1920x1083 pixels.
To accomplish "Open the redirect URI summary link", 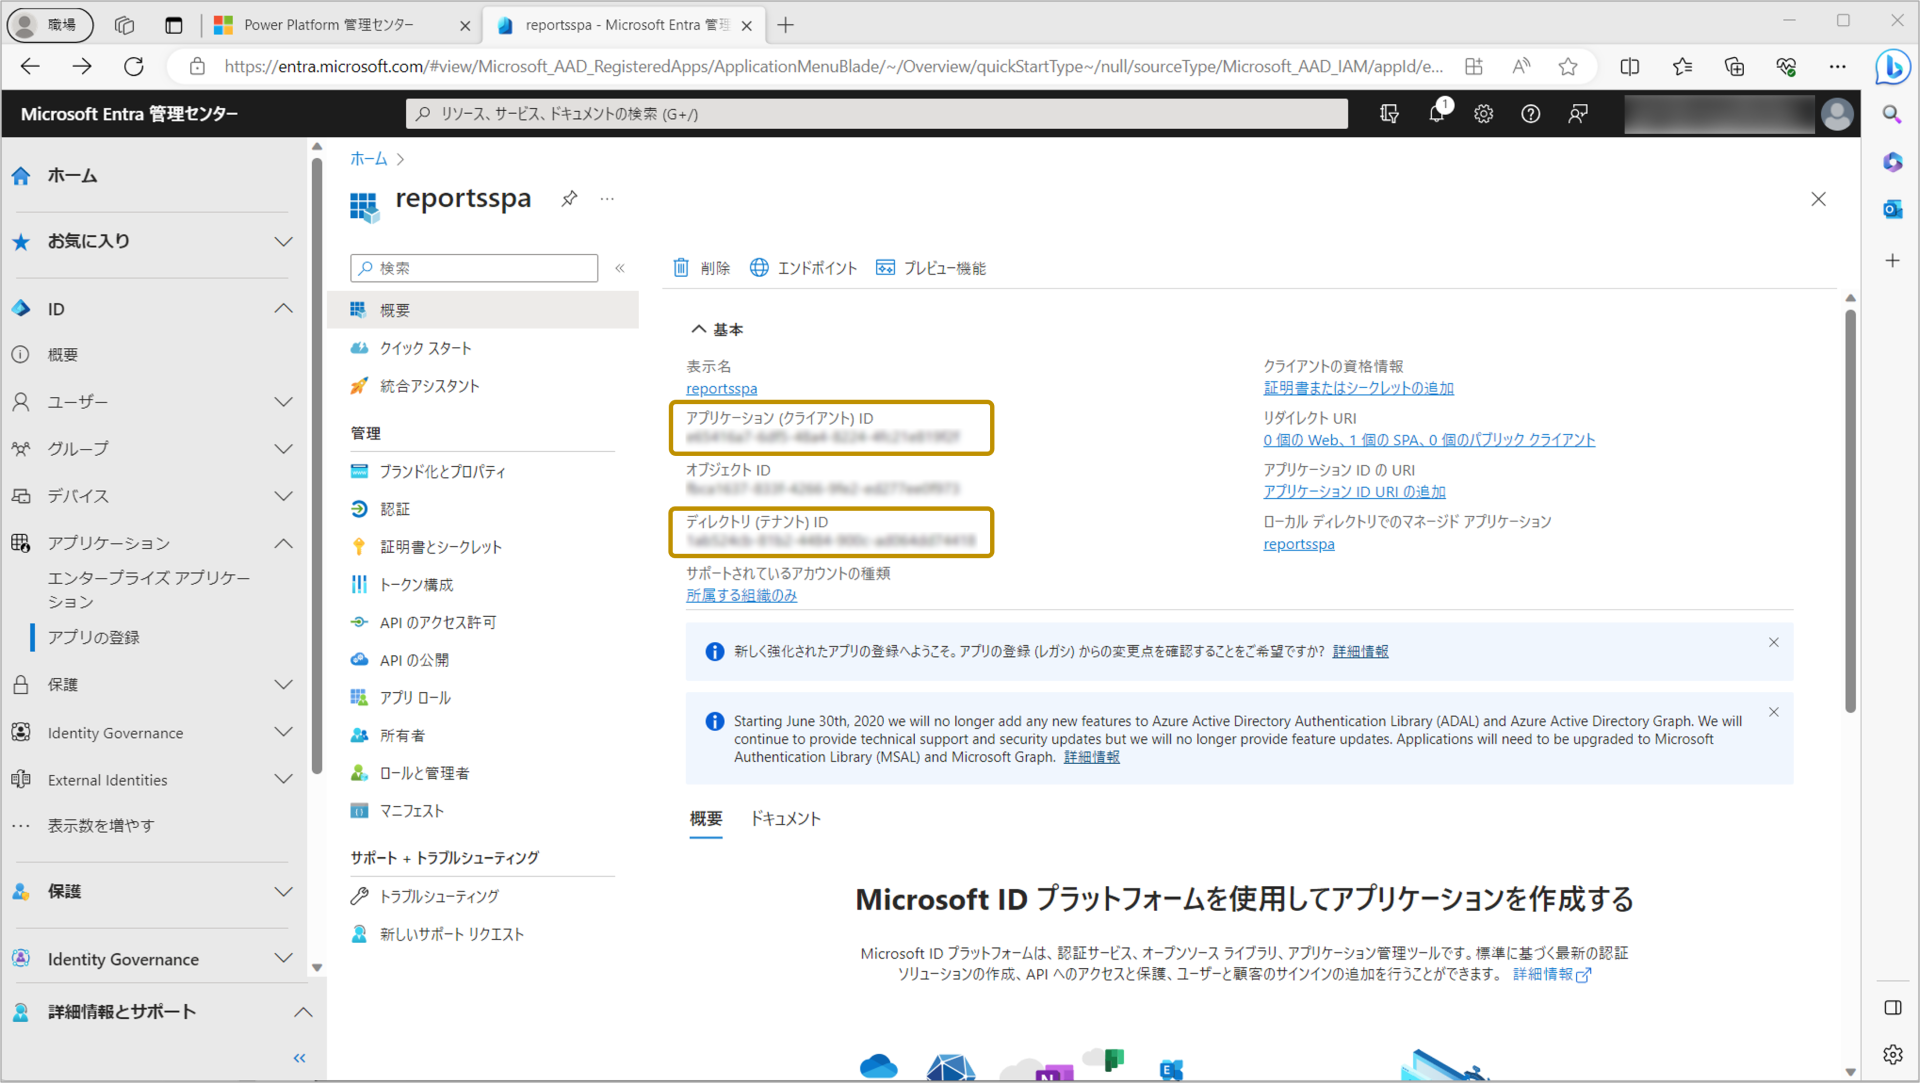I will [1429, 440].
